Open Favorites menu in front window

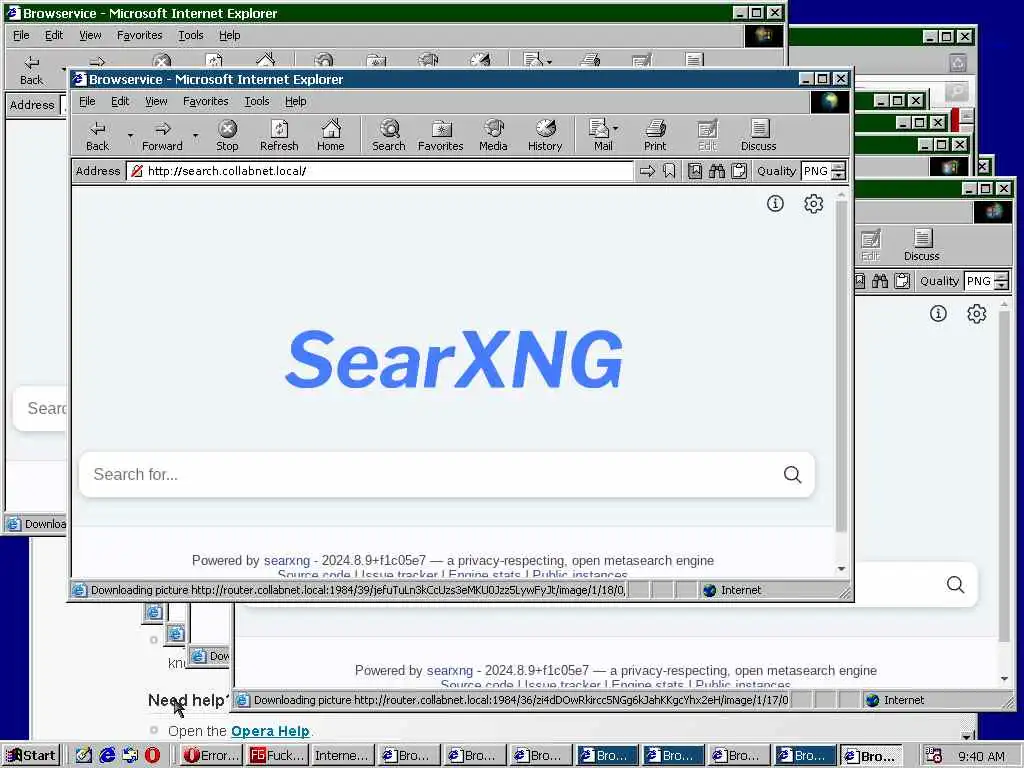206,101
